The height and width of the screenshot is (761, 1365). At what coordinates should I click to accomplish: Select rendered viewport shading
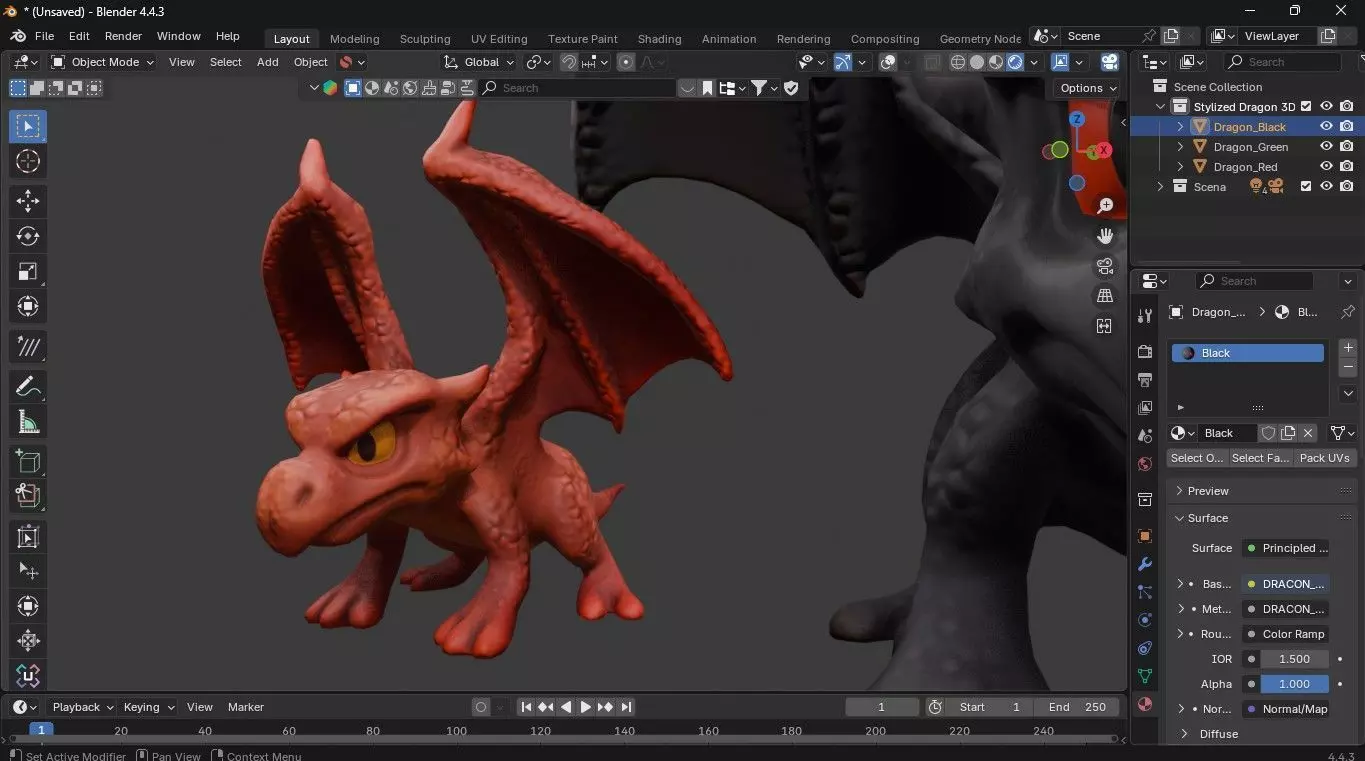[1015, 62]
